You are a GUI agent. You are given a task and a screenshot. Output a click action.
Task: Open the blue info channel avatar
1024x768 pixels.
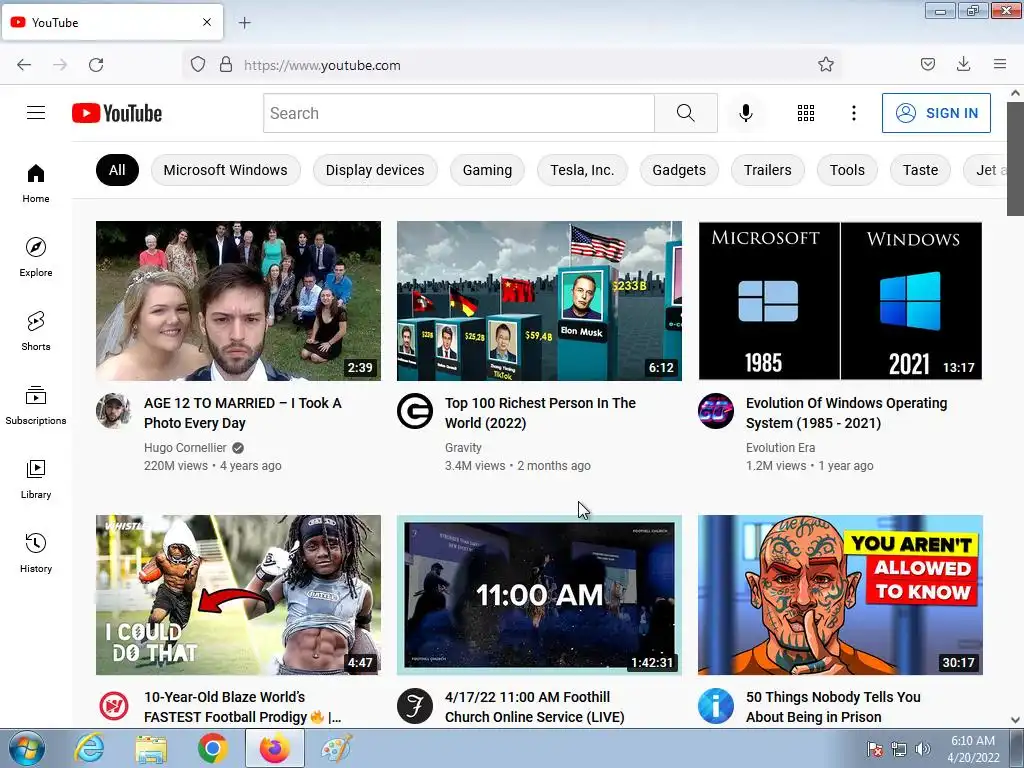pos(716,705)
